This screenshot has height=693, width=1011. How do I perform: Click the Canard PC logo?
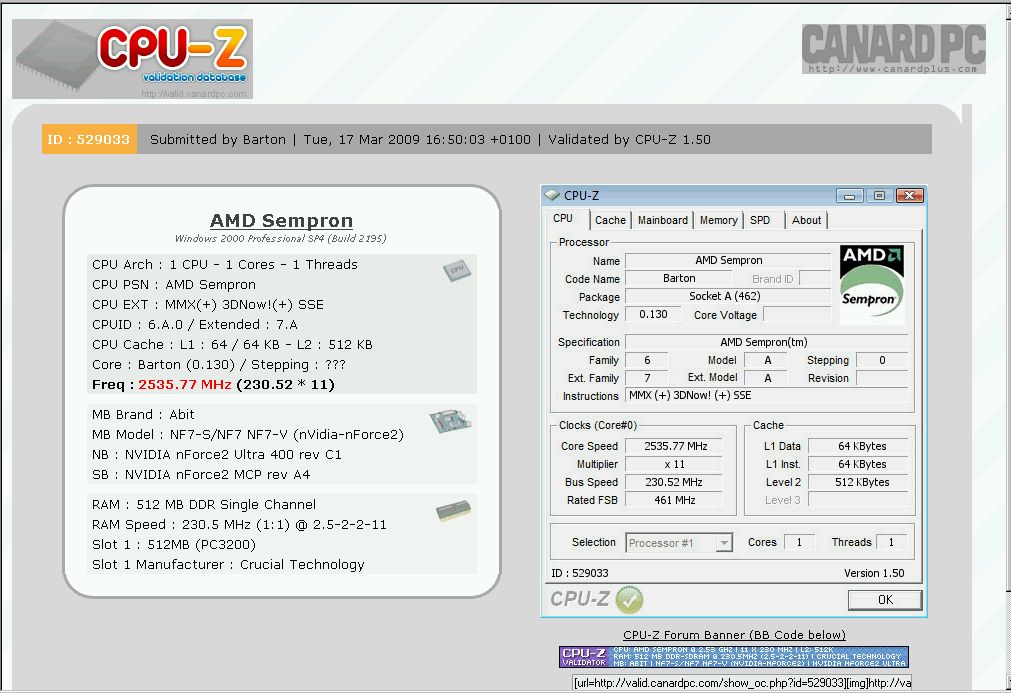[894, 48]
